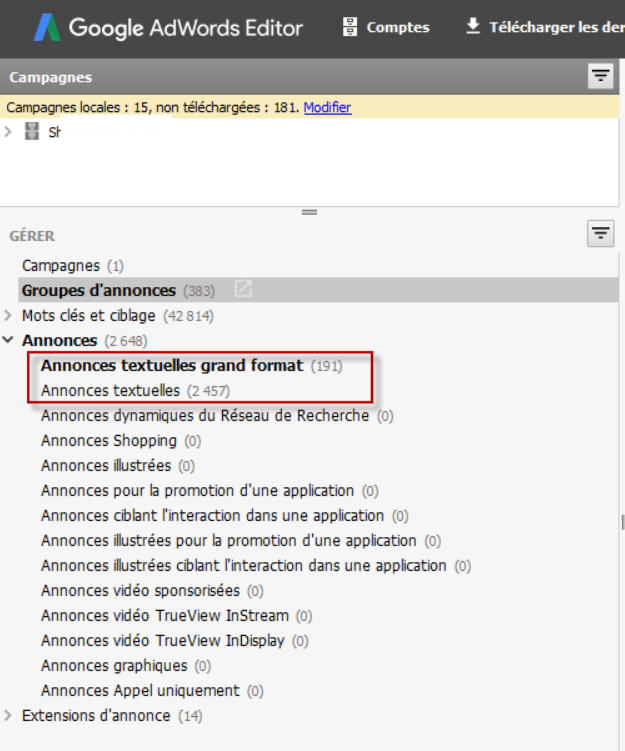Select Annonces (2 648) row
Viewport: 625px width, 751px height.
[85, 341]
